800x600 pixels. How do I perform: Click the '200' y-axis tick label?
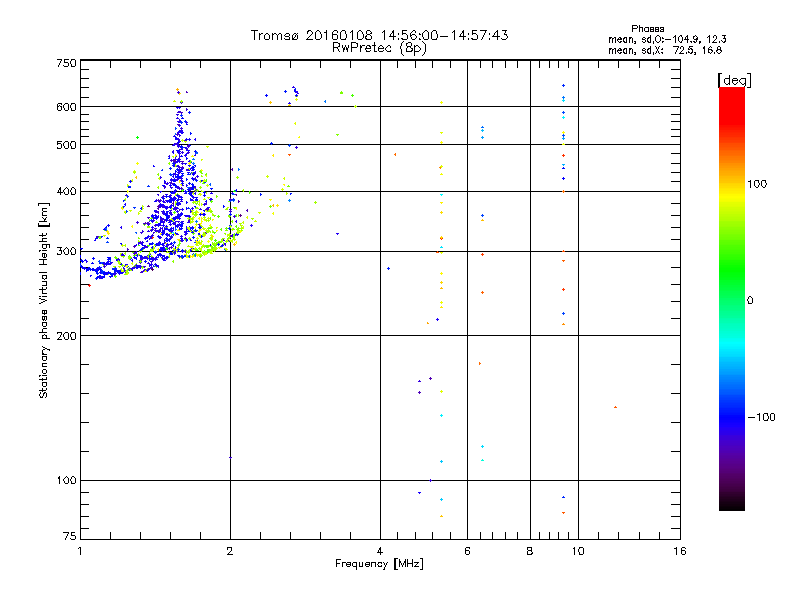click(66, 336)
